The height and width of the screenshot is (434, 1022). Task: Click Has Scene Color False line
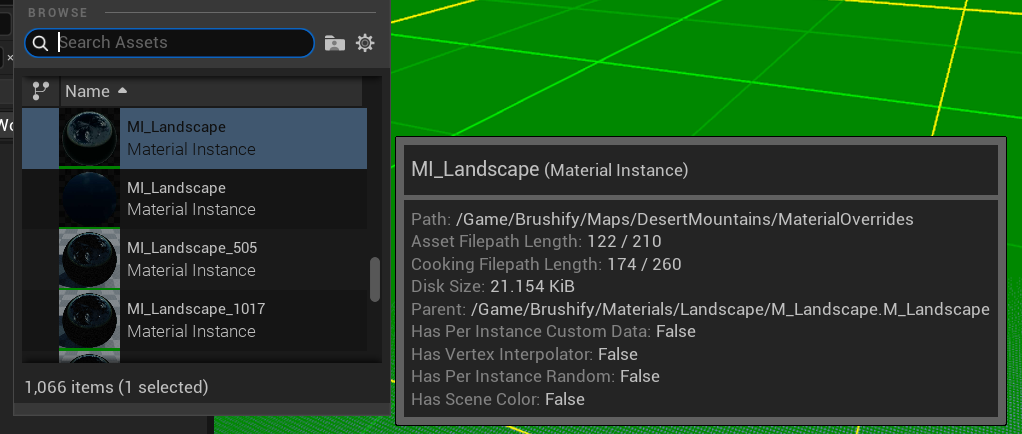pyautogui.click(x=498, y=399)
